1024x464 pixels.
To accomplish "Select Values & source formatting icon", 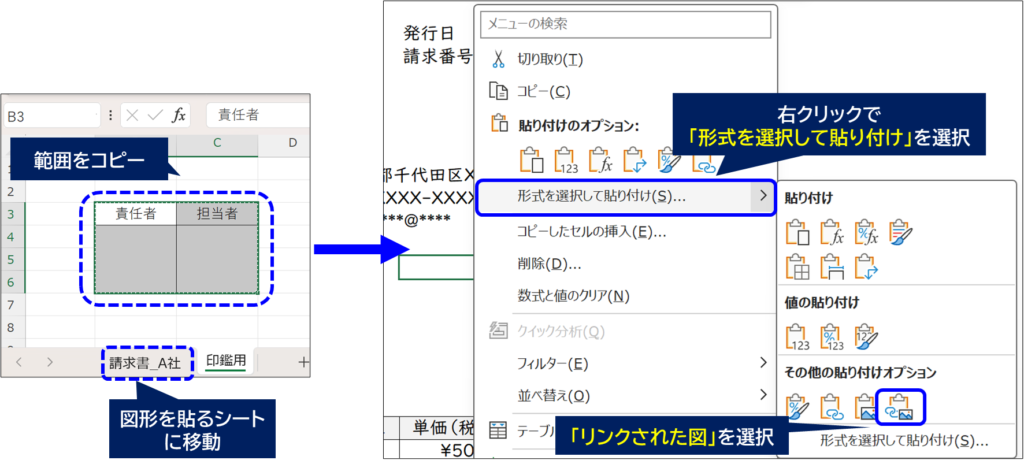I will [867, 336].
